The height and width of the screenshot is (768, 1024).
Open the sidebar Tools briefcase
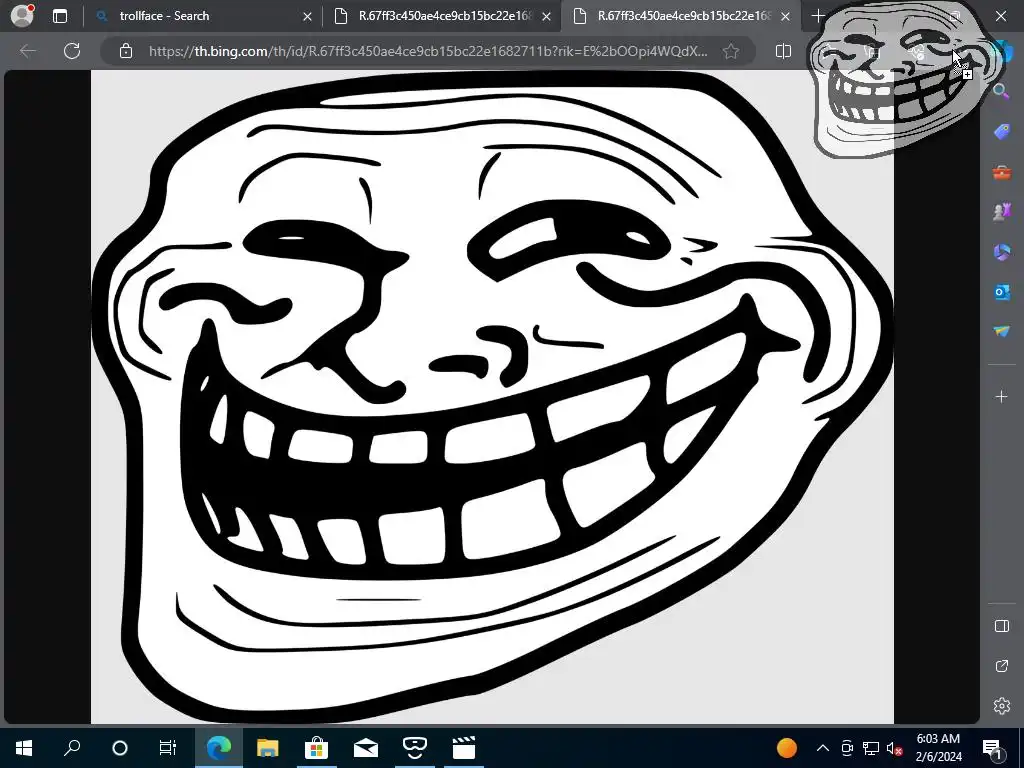point(1001,172)
